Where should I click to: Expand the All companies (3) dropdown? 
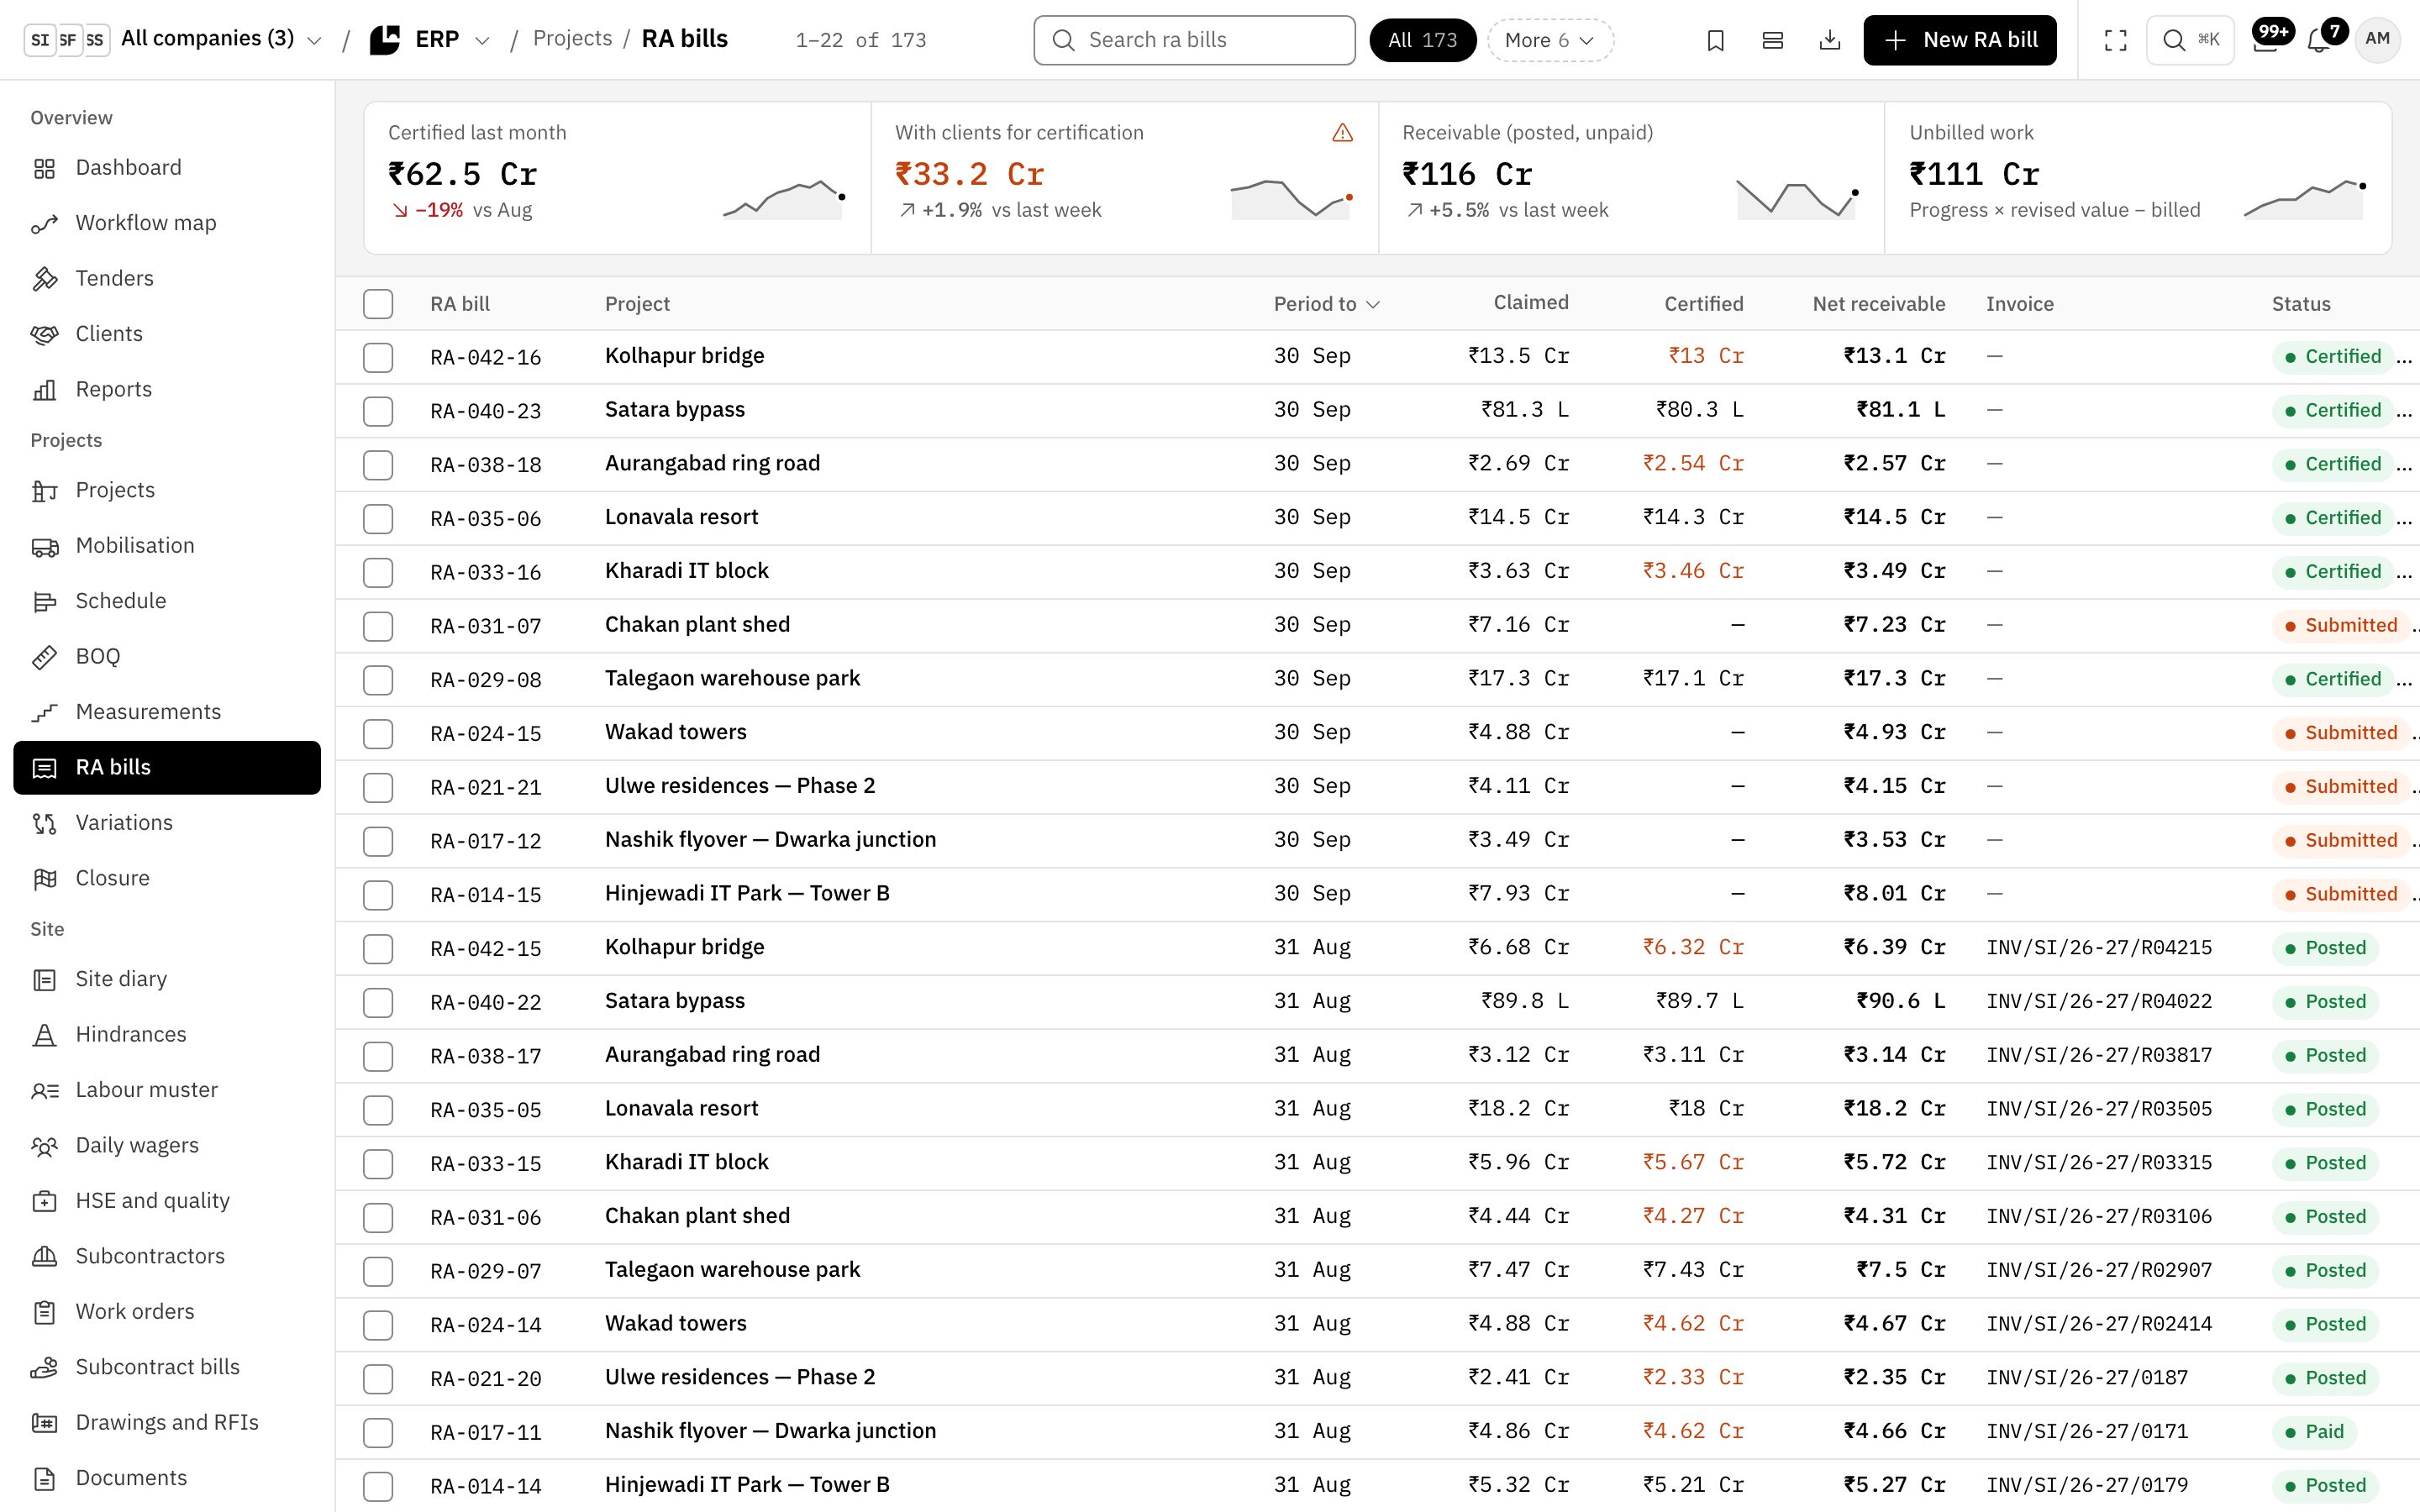[173, 40]
